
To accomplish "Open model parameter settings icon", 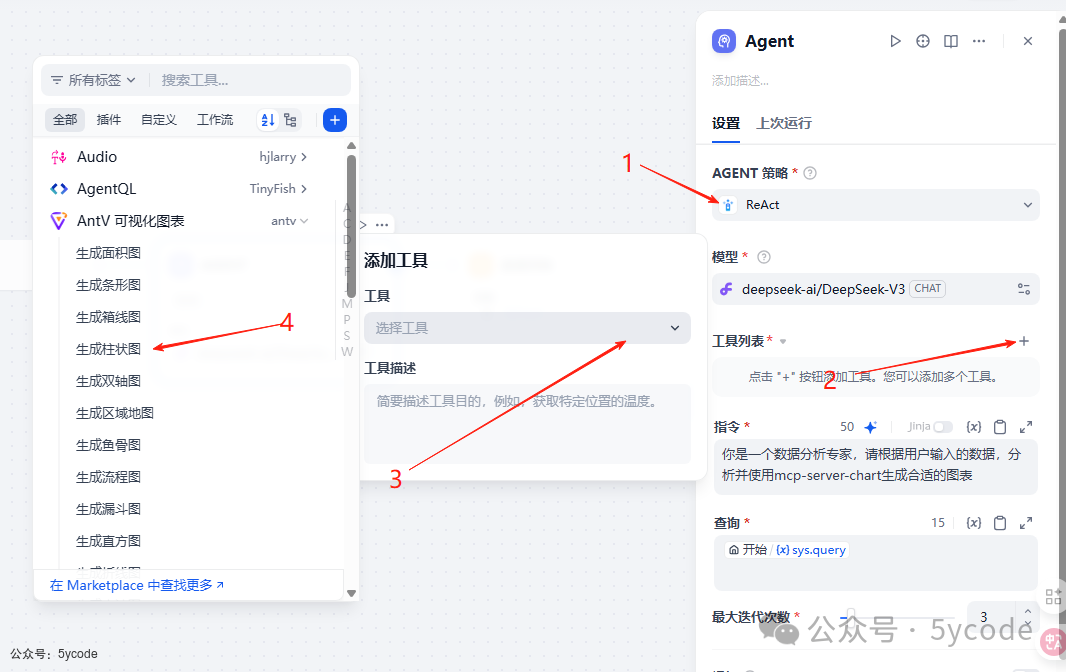I will coord(1024,289).
